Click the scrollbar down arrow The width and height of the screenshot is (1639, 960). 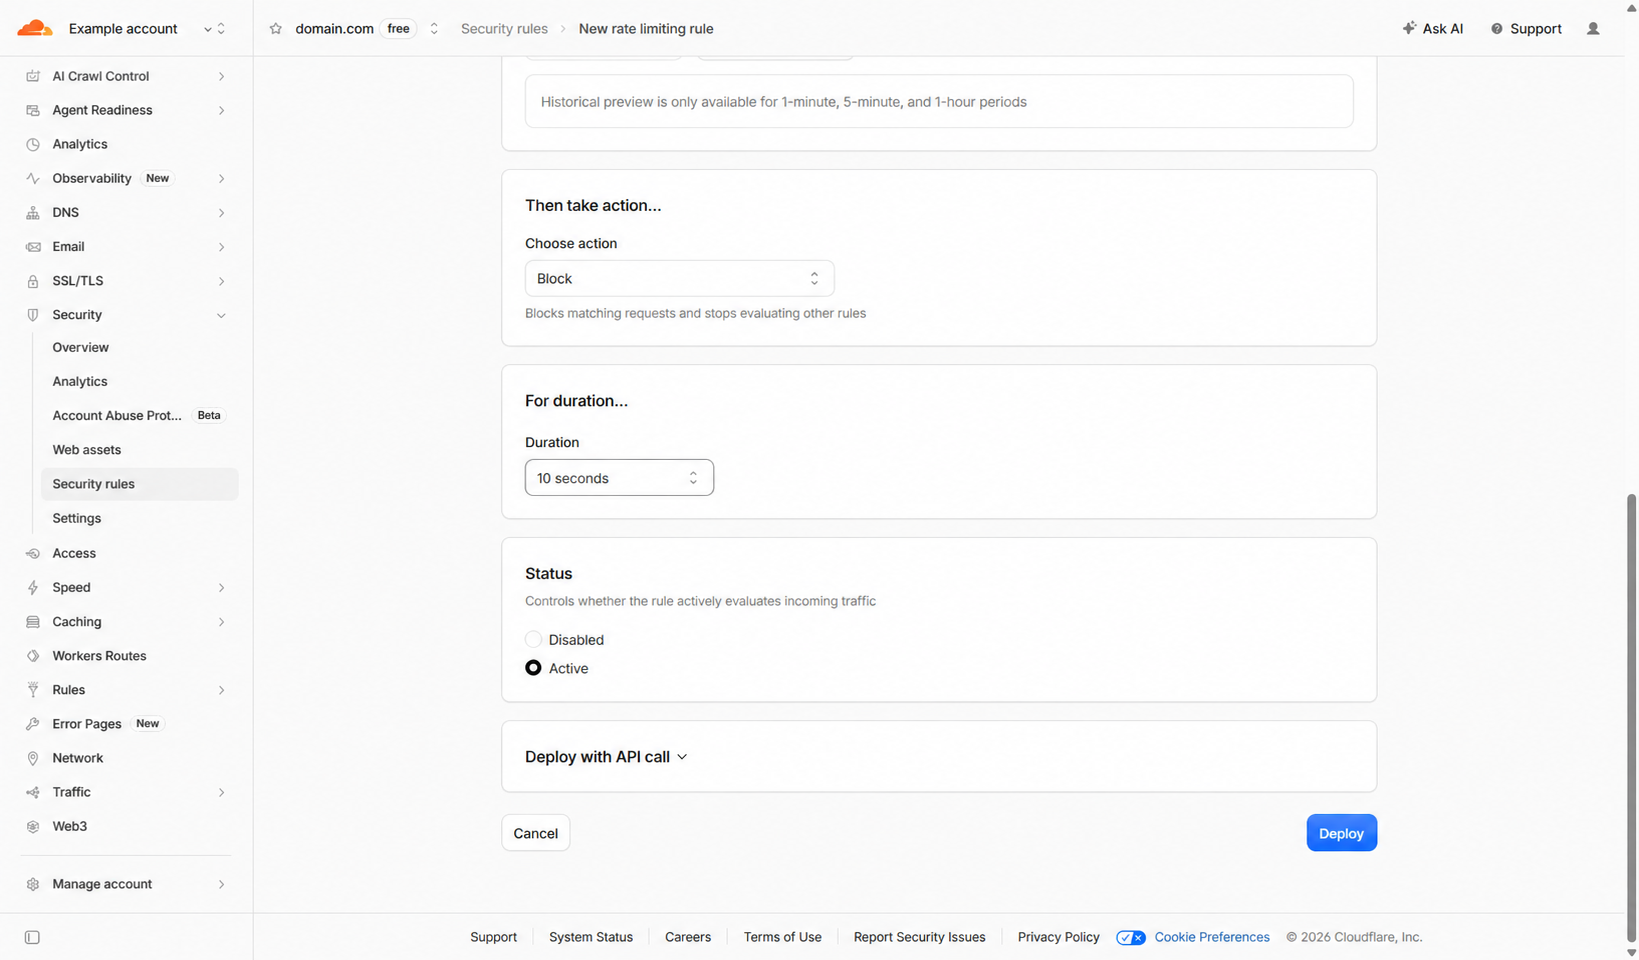1631,952
